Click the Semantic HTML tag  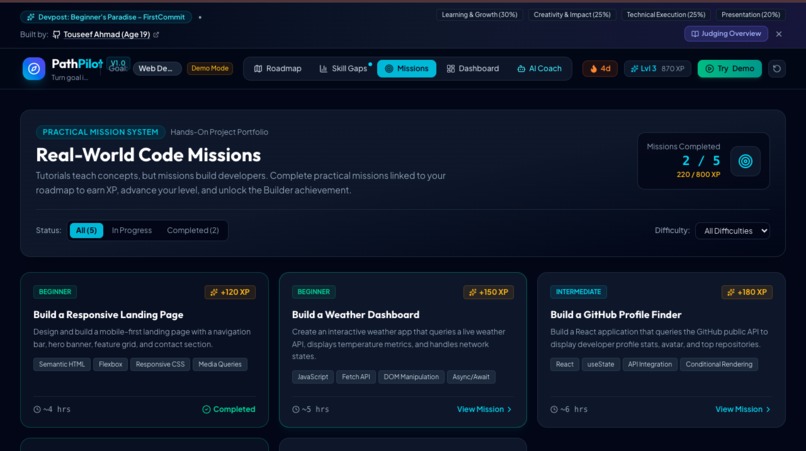point(62,364)
